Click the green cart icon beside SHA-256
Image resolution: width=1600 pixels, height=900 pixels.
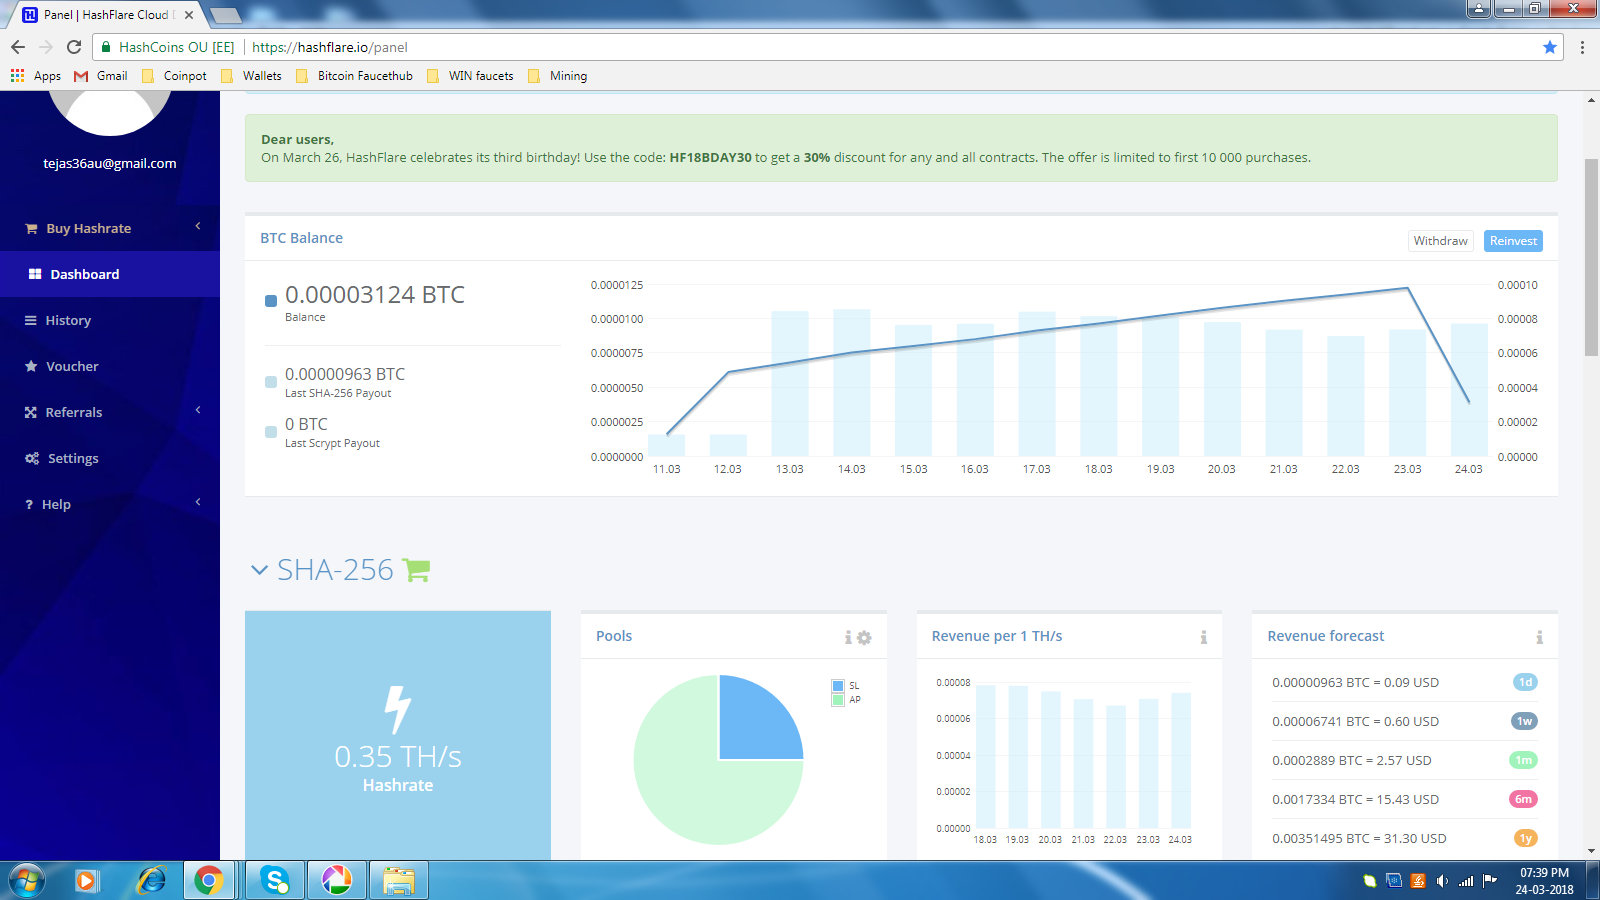[416, 570]
